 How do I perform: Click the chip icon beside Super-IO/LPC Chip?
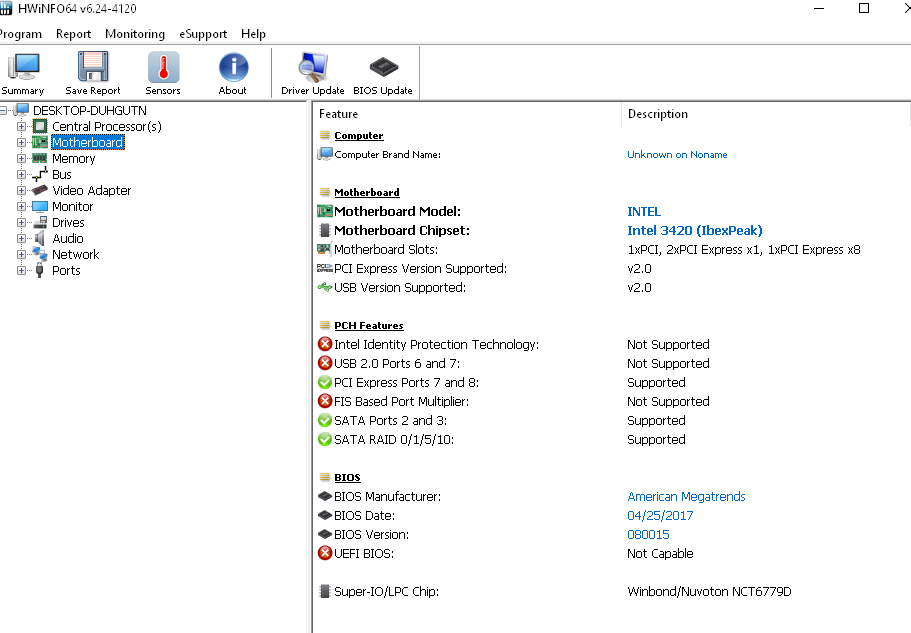coord(325,591)
